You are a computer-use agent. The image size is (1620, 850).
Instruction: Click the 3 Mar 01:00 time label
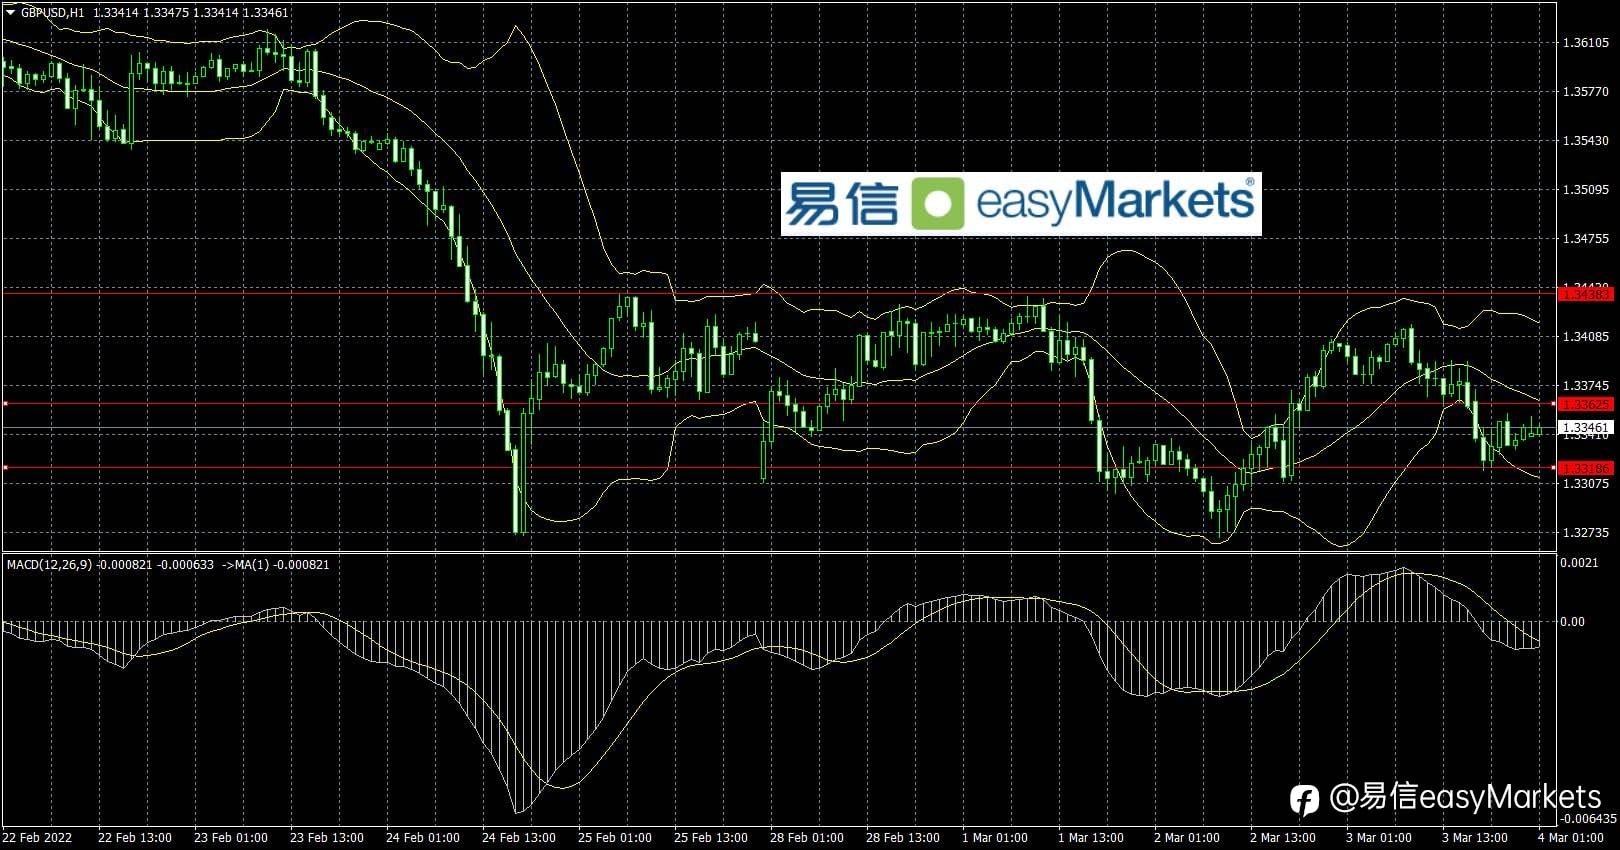point(1378,838)
